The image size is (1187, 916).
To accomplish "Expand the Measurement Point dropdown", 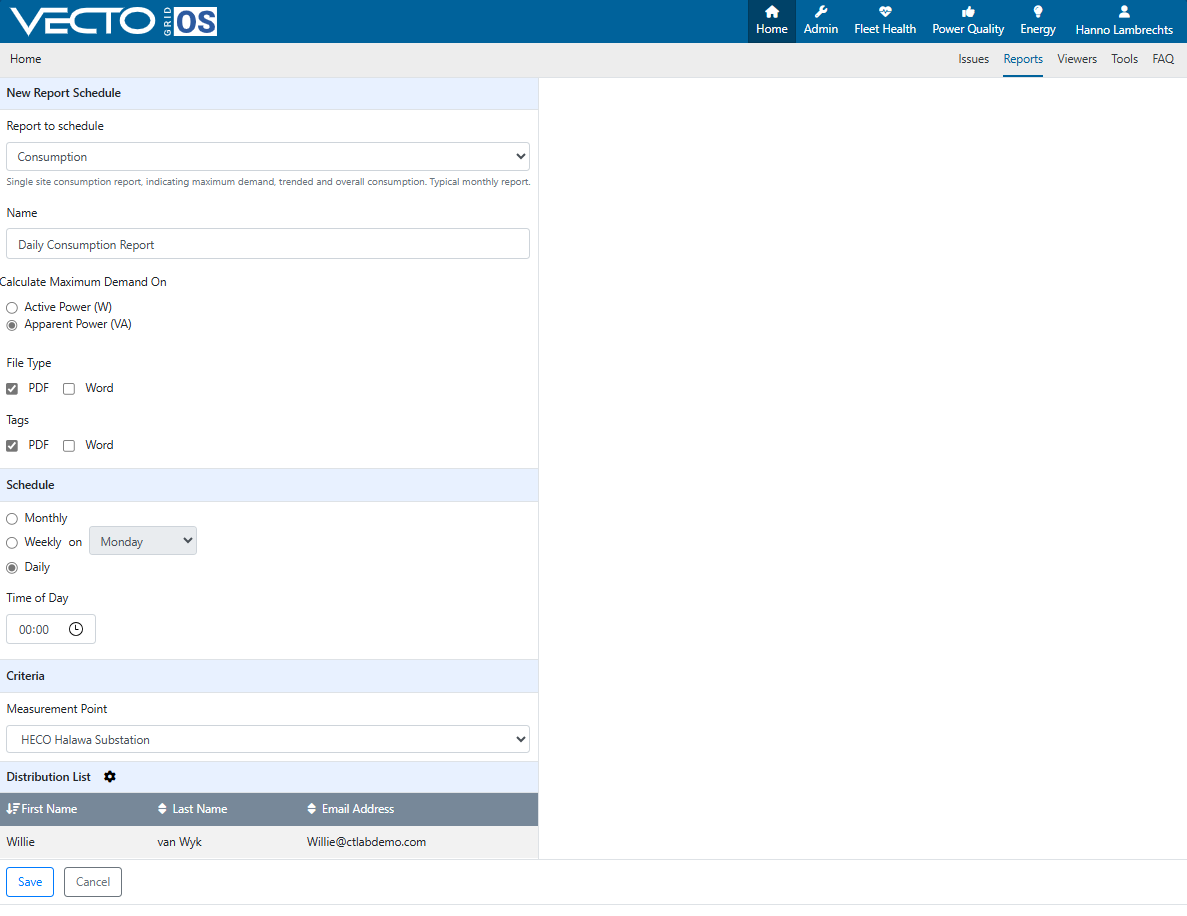I will (x=268, y=740).
